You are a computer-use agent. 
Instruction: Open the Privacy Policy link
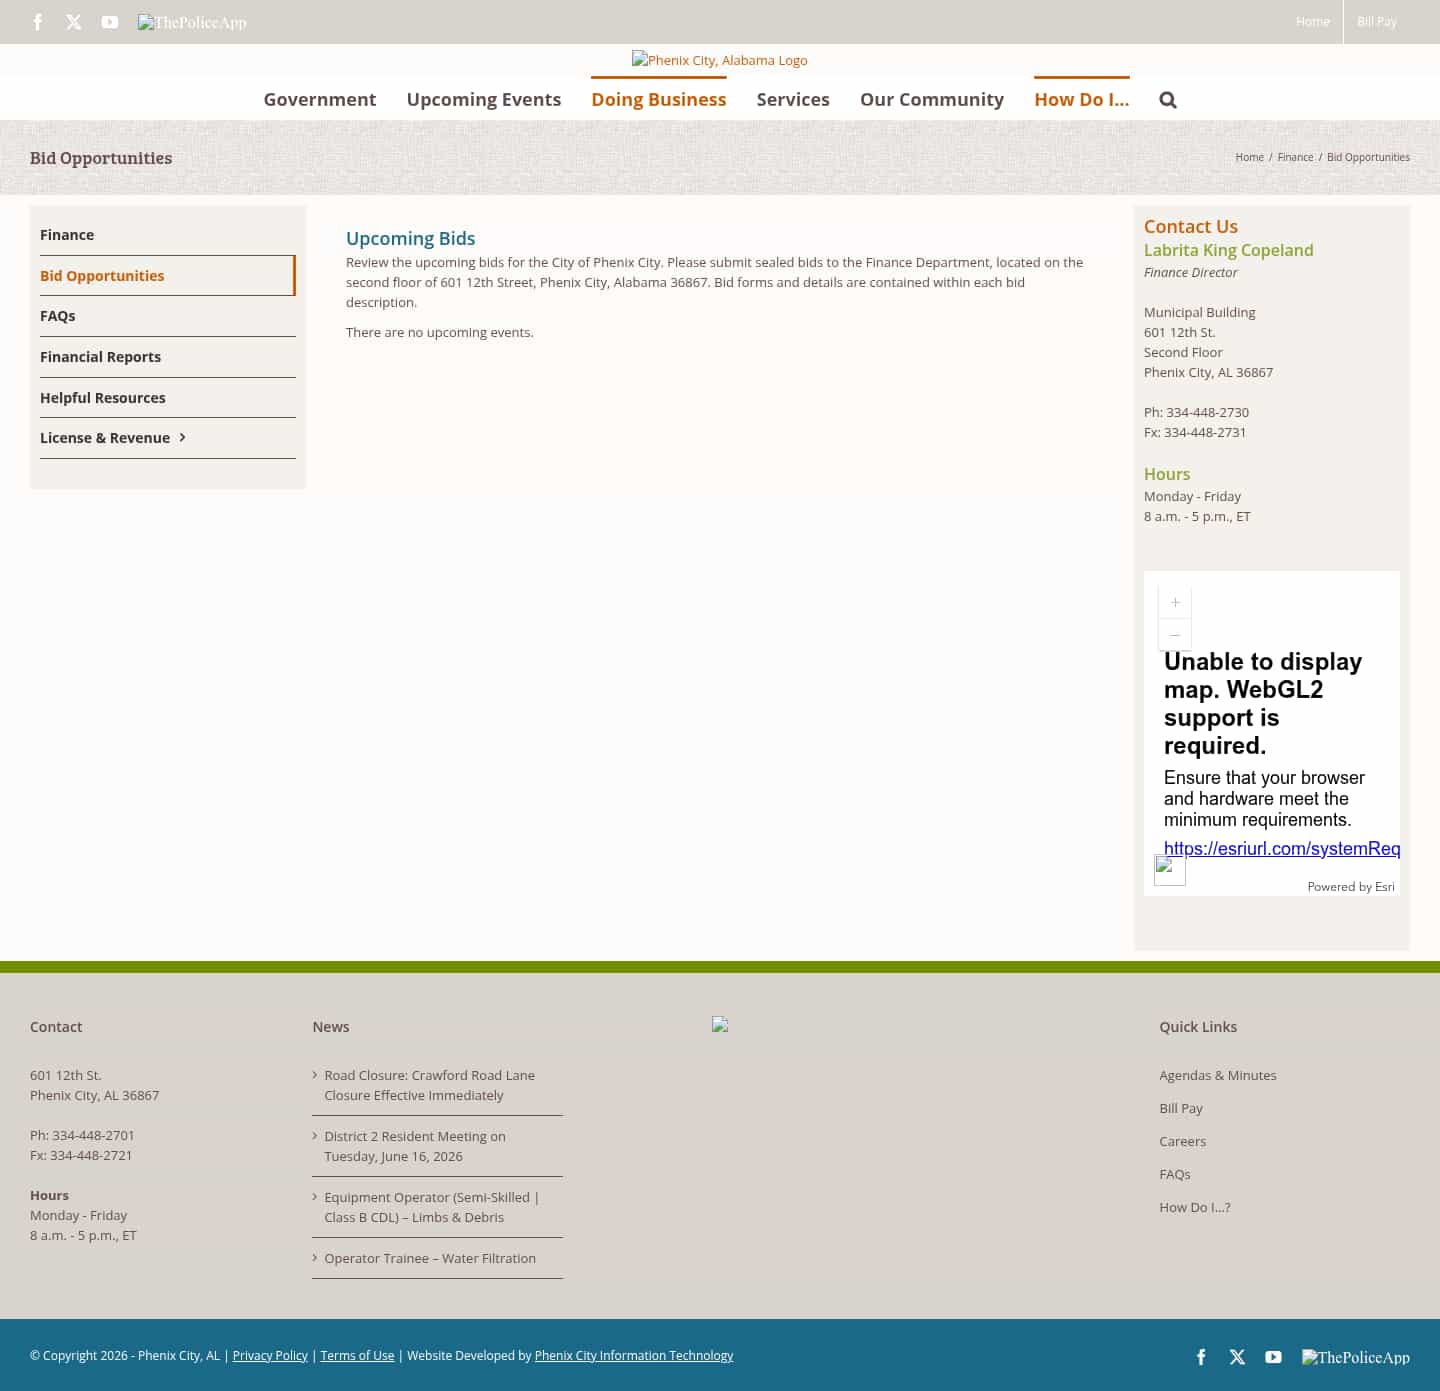click(x=270, y=1356)
